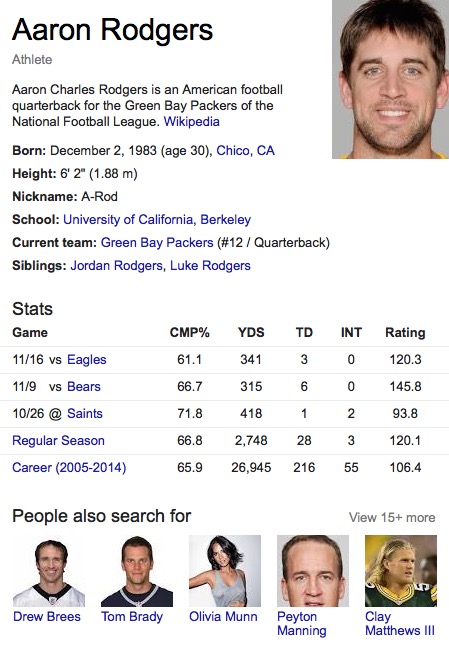This screenshot has width=449, height=651.
Task: Click Clay Matthews III thumbnail image
Action: coord(401,571)
